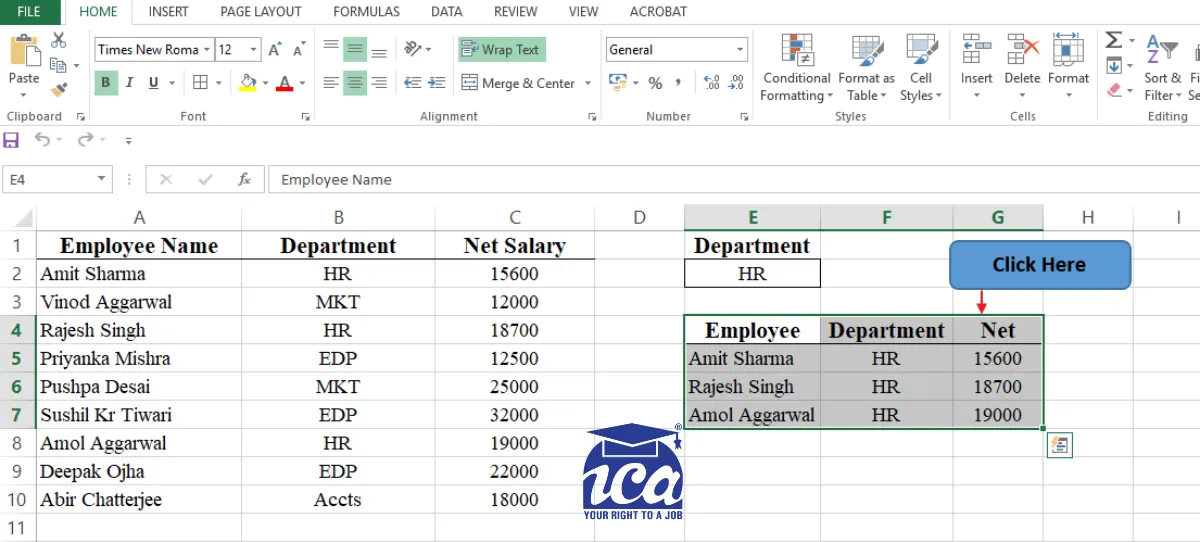Apply Percent Style format
Viewport: 1200px width, 542px height.
click(x=655, y=83)
